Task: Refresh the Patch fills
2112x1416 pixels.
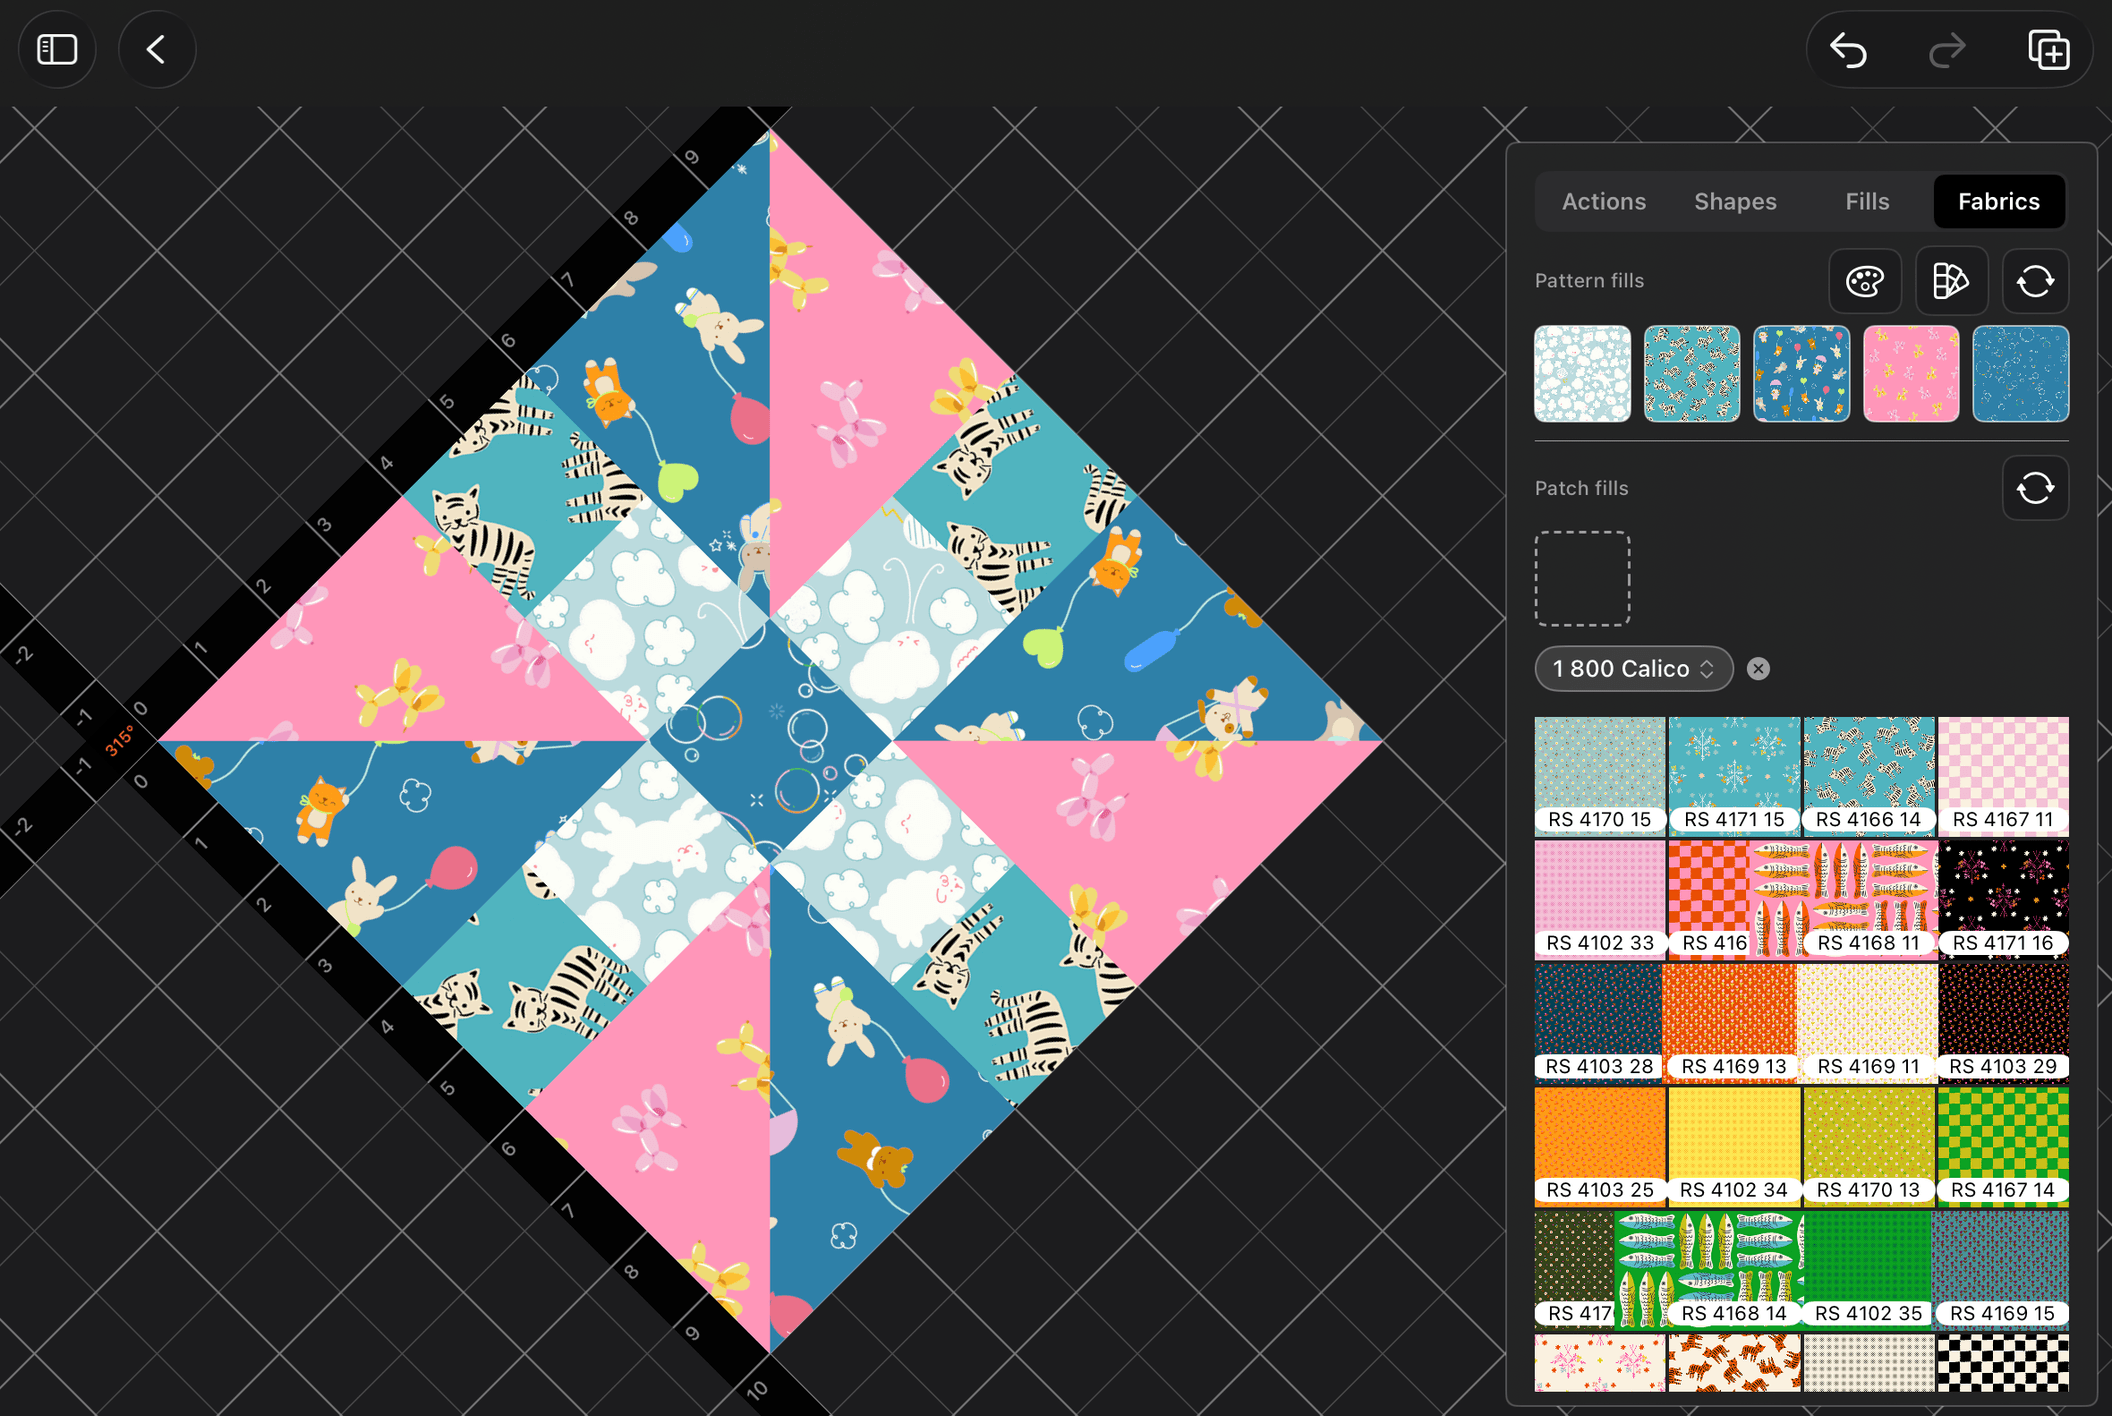Action: pyautogui.click(x=2035, y=488)
